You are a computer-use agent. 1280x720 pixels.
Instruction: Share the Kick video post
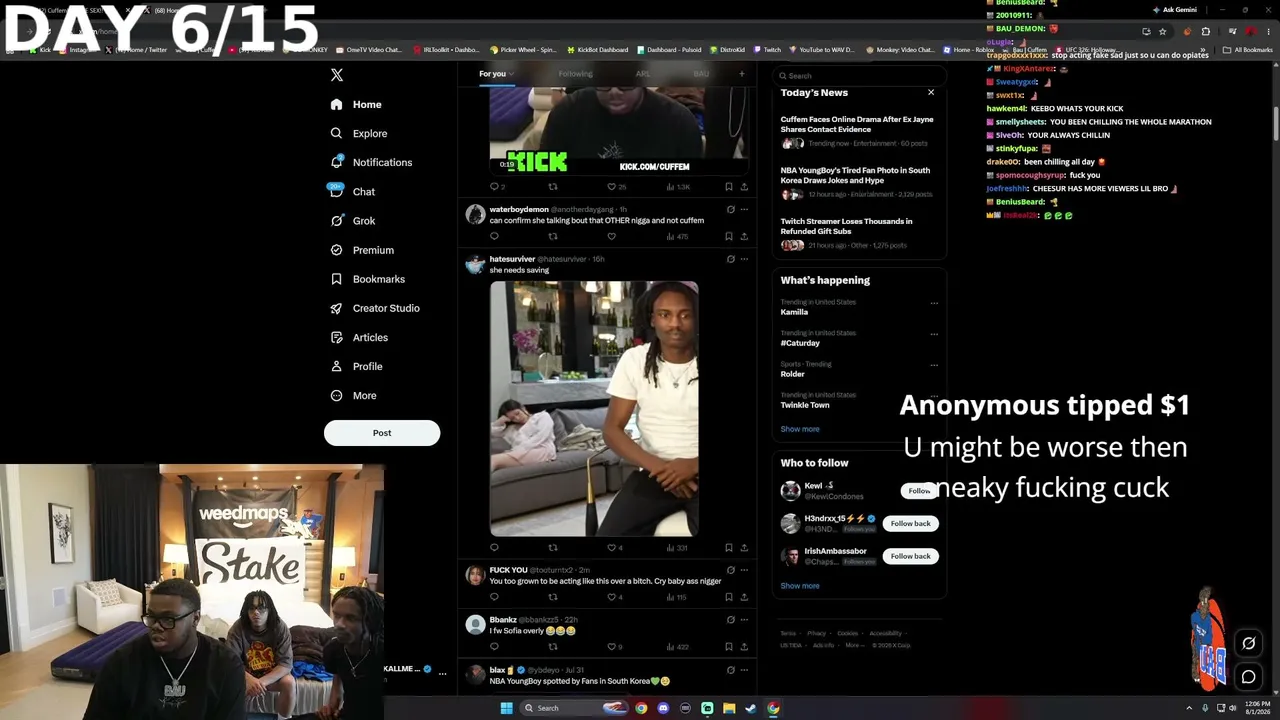tap(744, 187)
